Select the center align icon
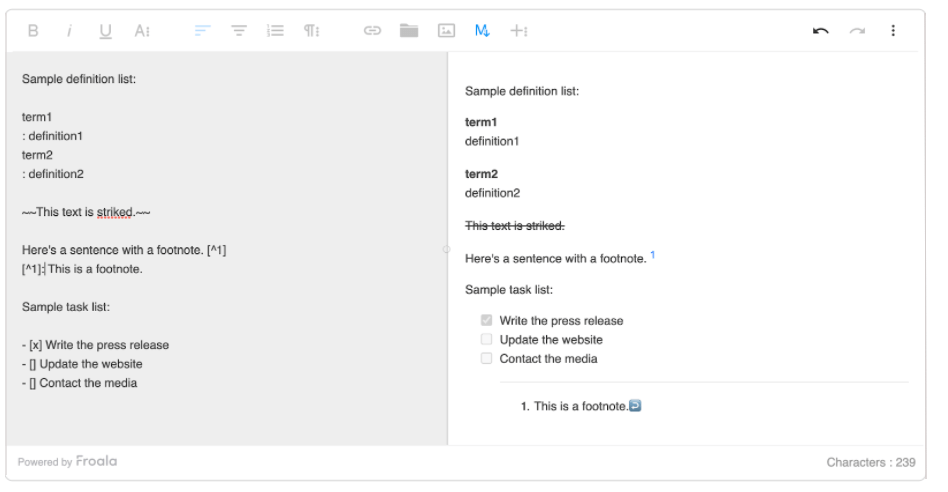Screen dimensions: 948x492 pyautogui.click(x=239, y=31)
